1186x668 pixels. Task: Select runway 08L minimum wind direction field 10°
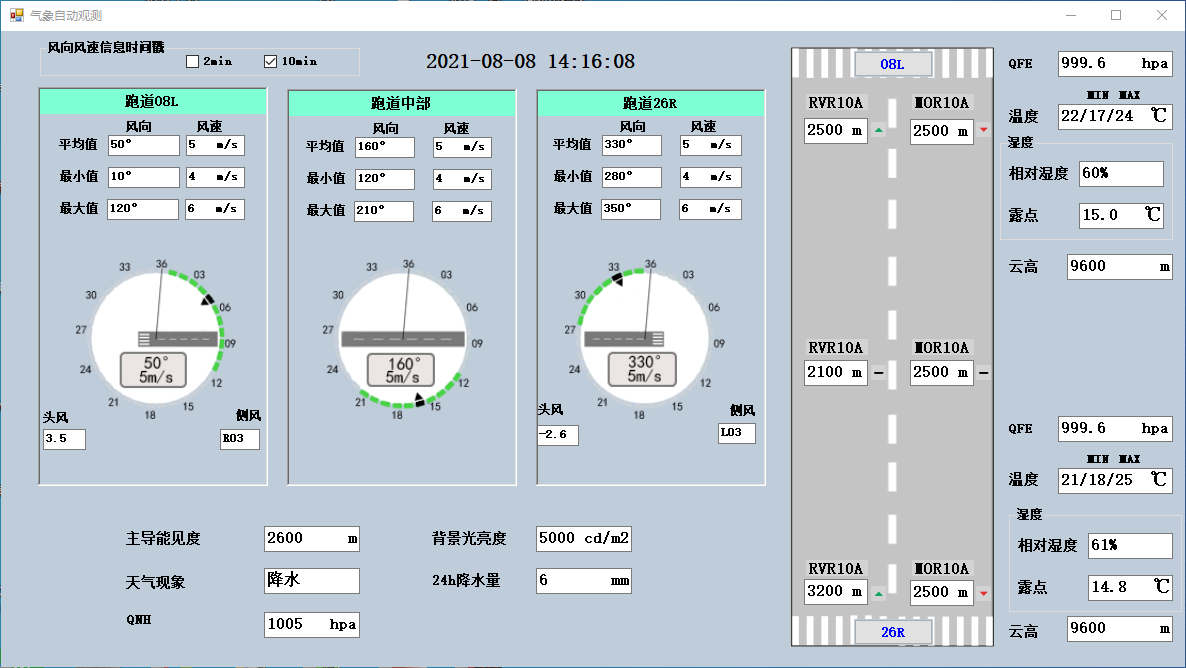pos(144,177)
